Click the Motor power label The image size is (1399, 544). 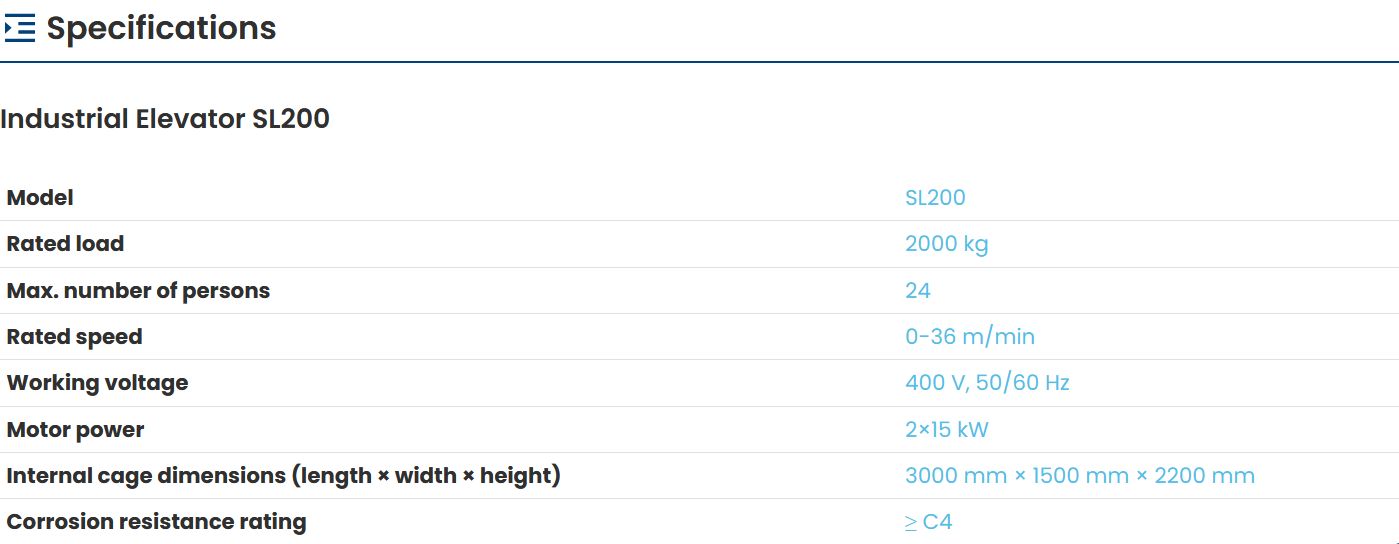coord(75,430)
